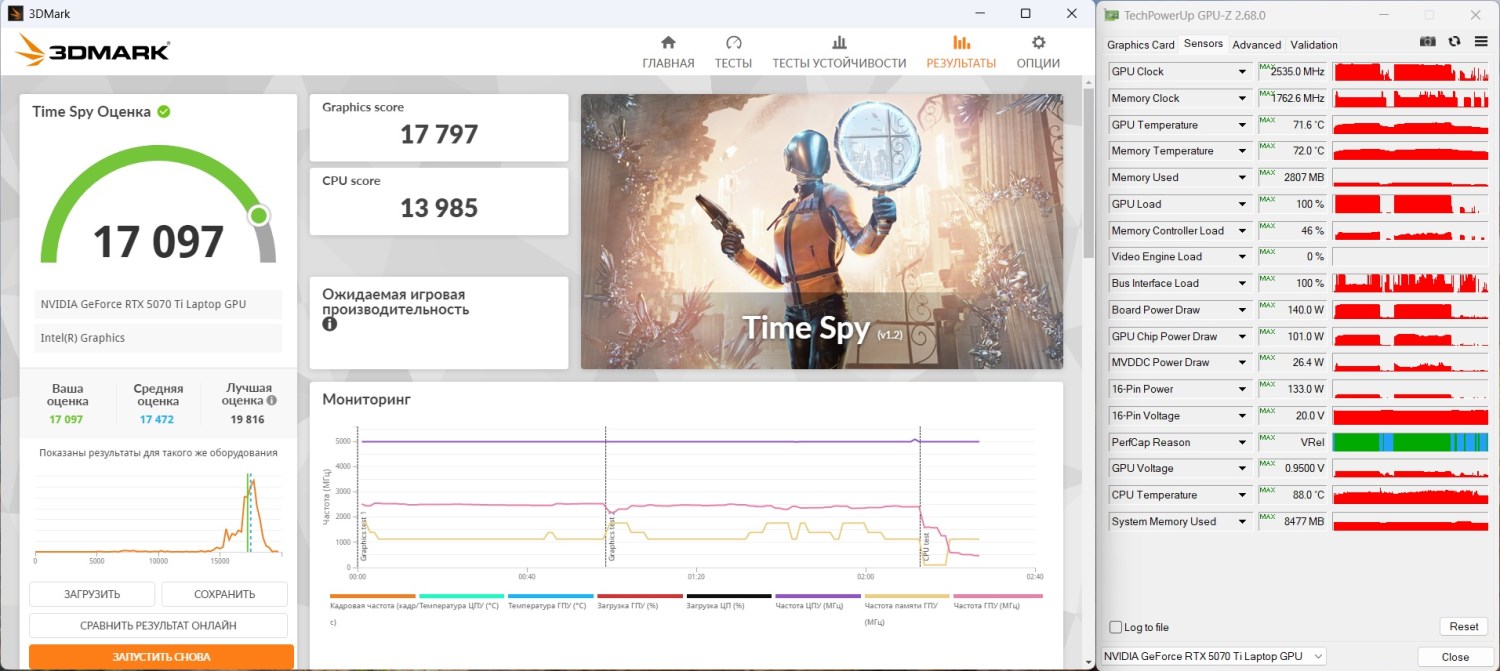This screenshot has height=671, width=1500.
Task: Click the info icon beside Лучшая оценка
Action: tap(271, 400)
